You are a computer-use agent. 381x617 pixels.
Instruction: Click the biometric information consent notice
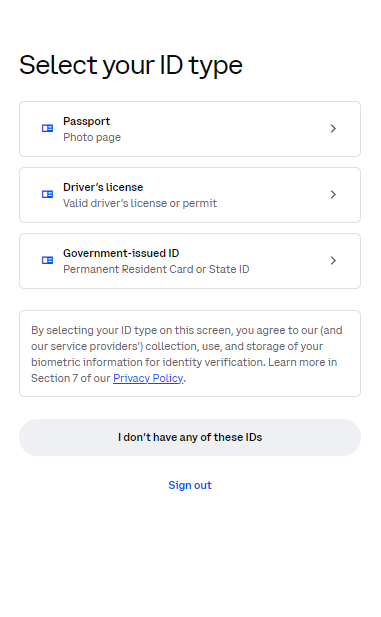190,354
